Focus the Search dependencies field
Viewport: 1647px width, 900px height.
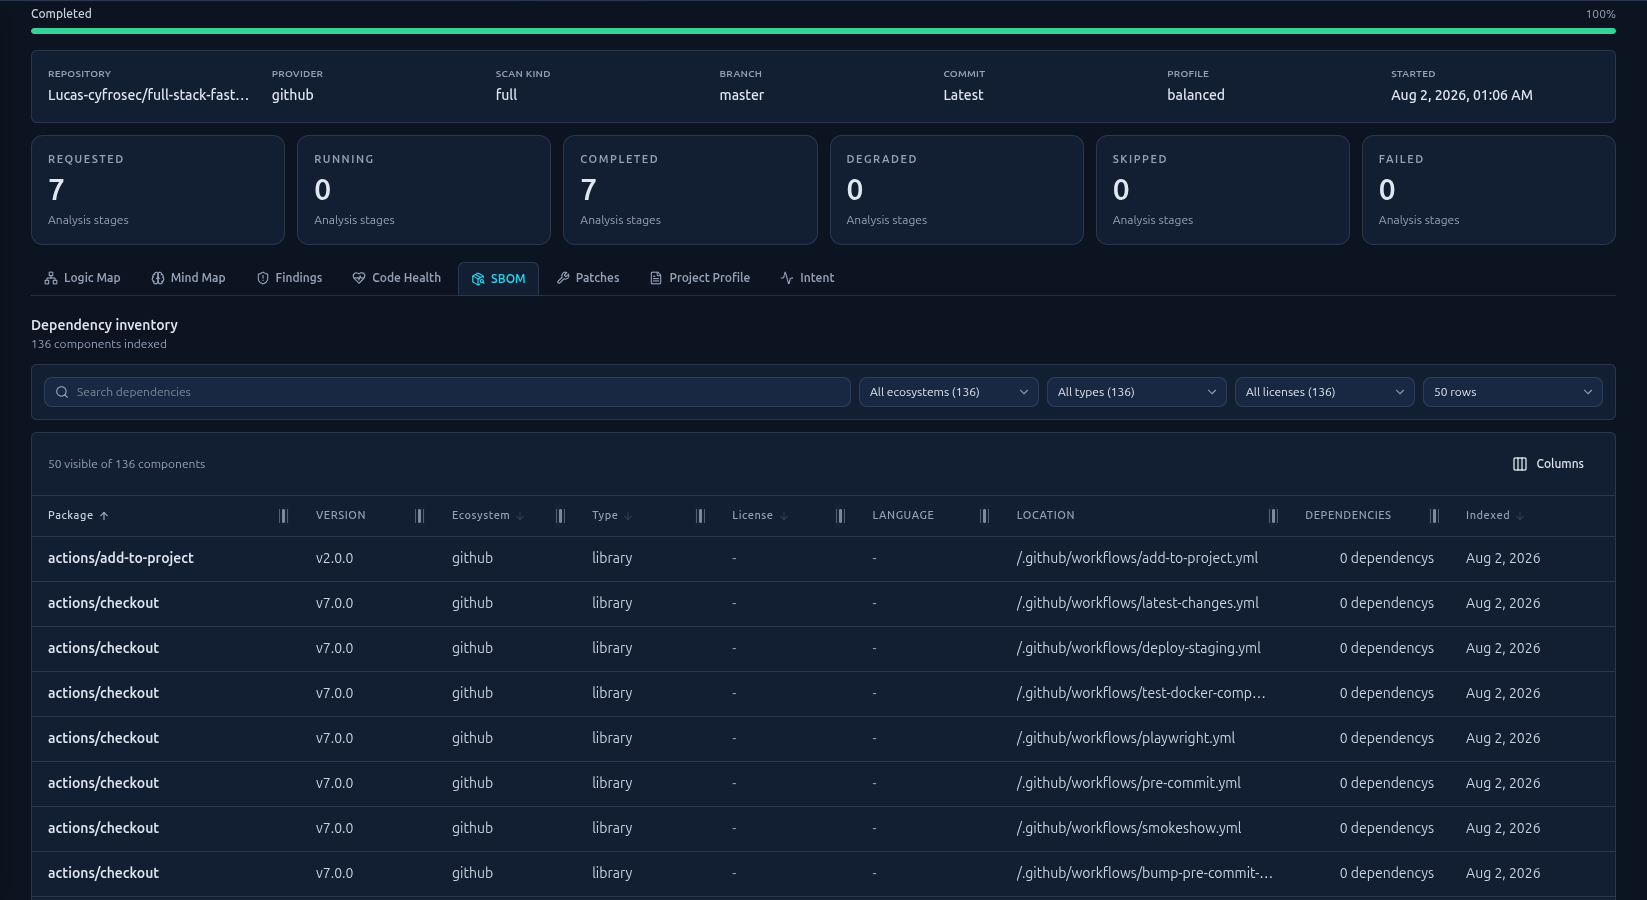[447, 392]
